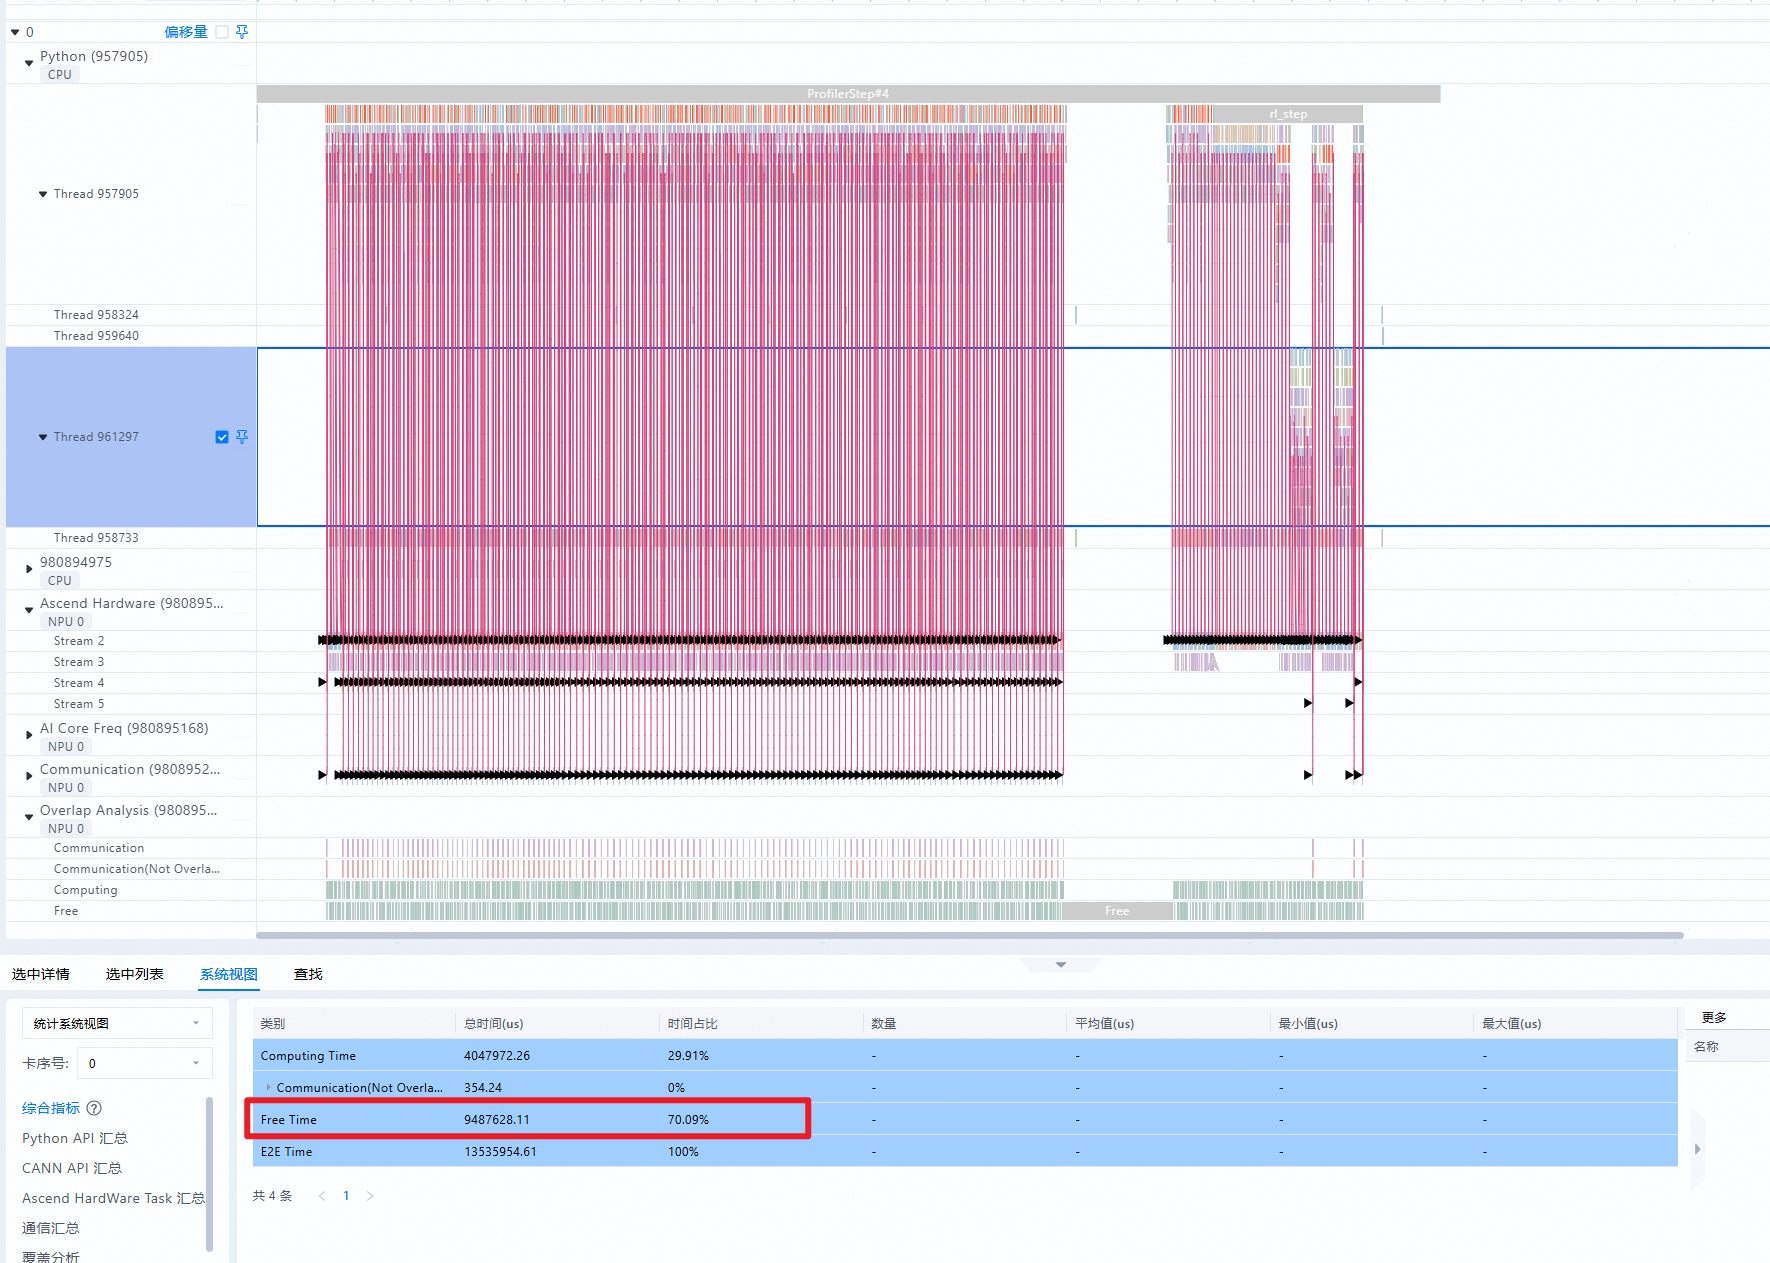Screen dimensions: 1770x1263
Task: Open the 选中列表 tab
Action: (135, 974)
